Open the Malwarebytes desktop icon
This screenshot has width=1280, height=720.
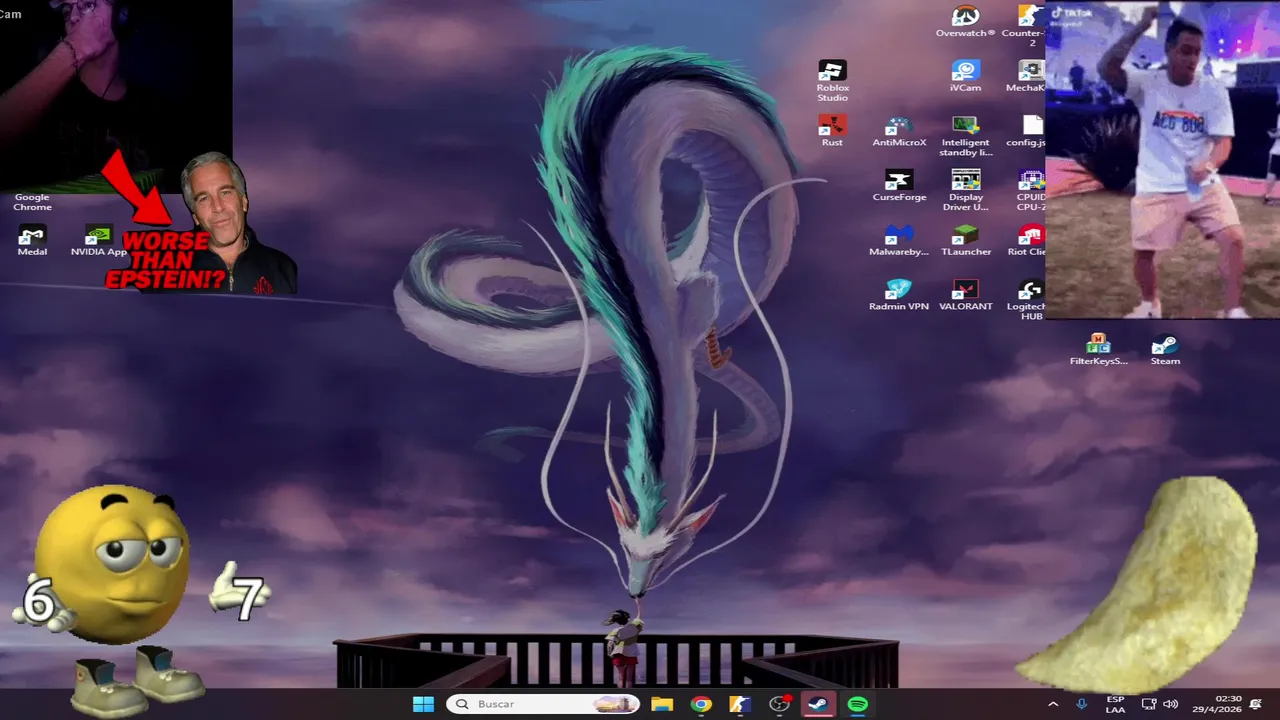coord(899,240)
